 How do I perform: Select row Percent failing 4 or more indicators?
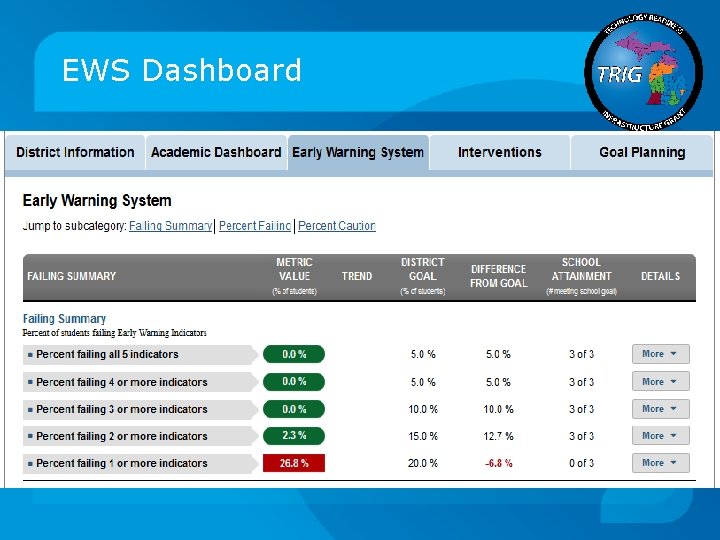140,382
